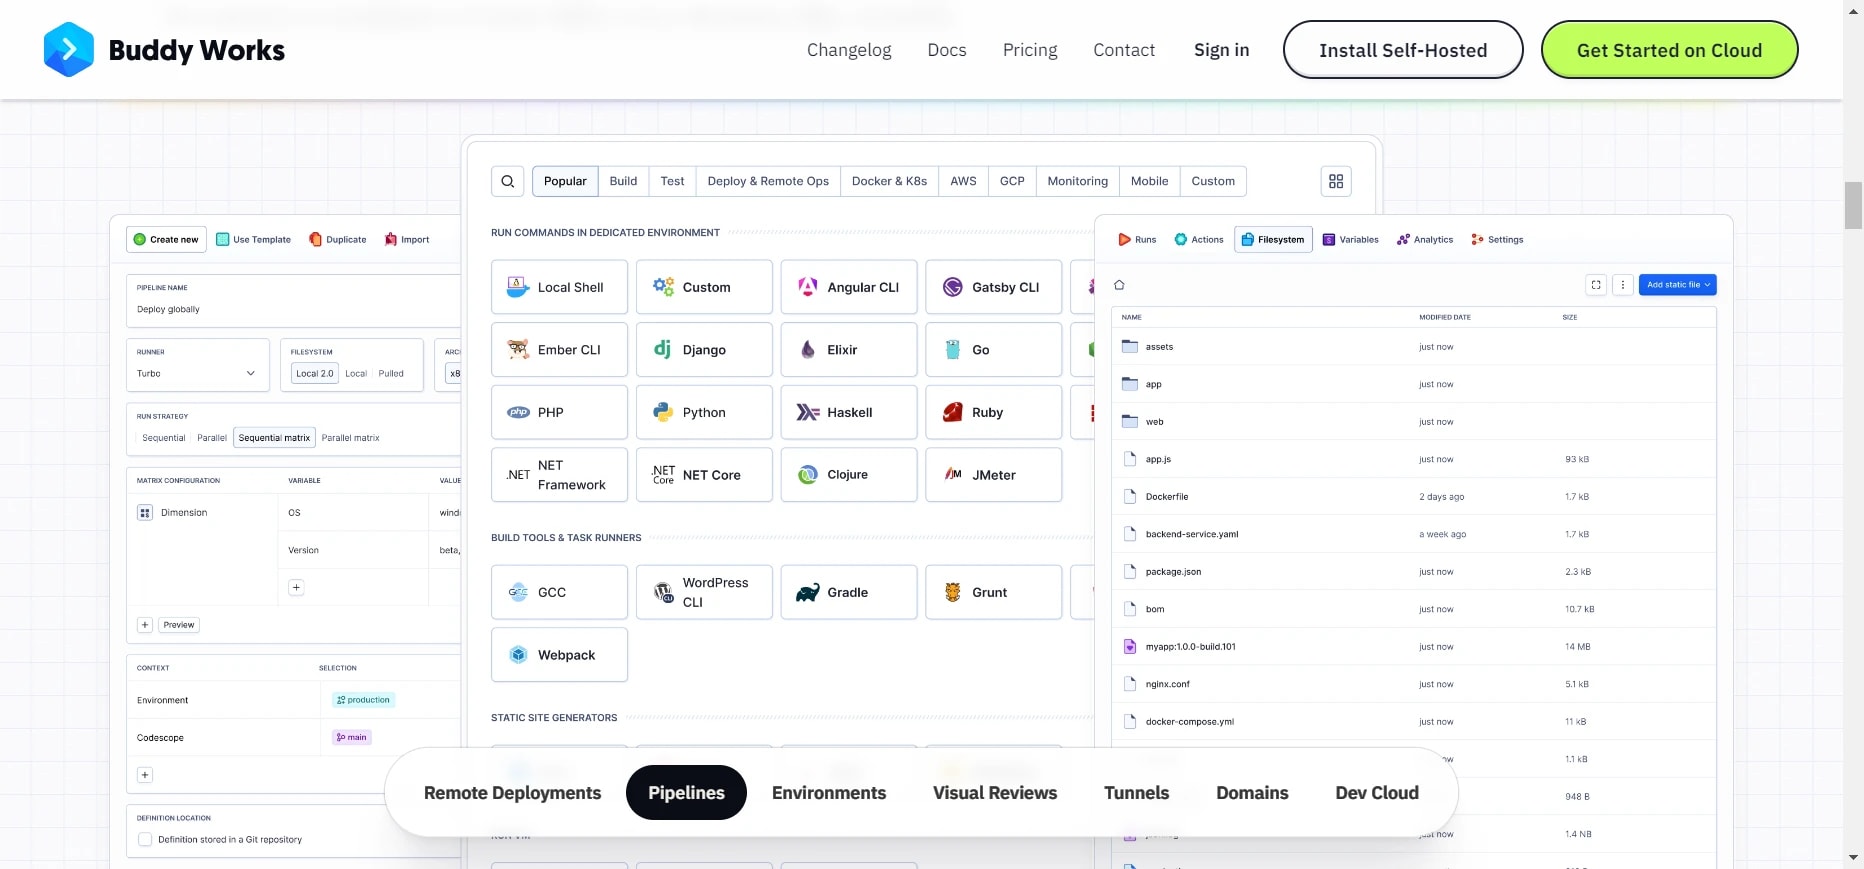
Task: Expand the Add static file dropdown
Action: (x=1678, y=285)
